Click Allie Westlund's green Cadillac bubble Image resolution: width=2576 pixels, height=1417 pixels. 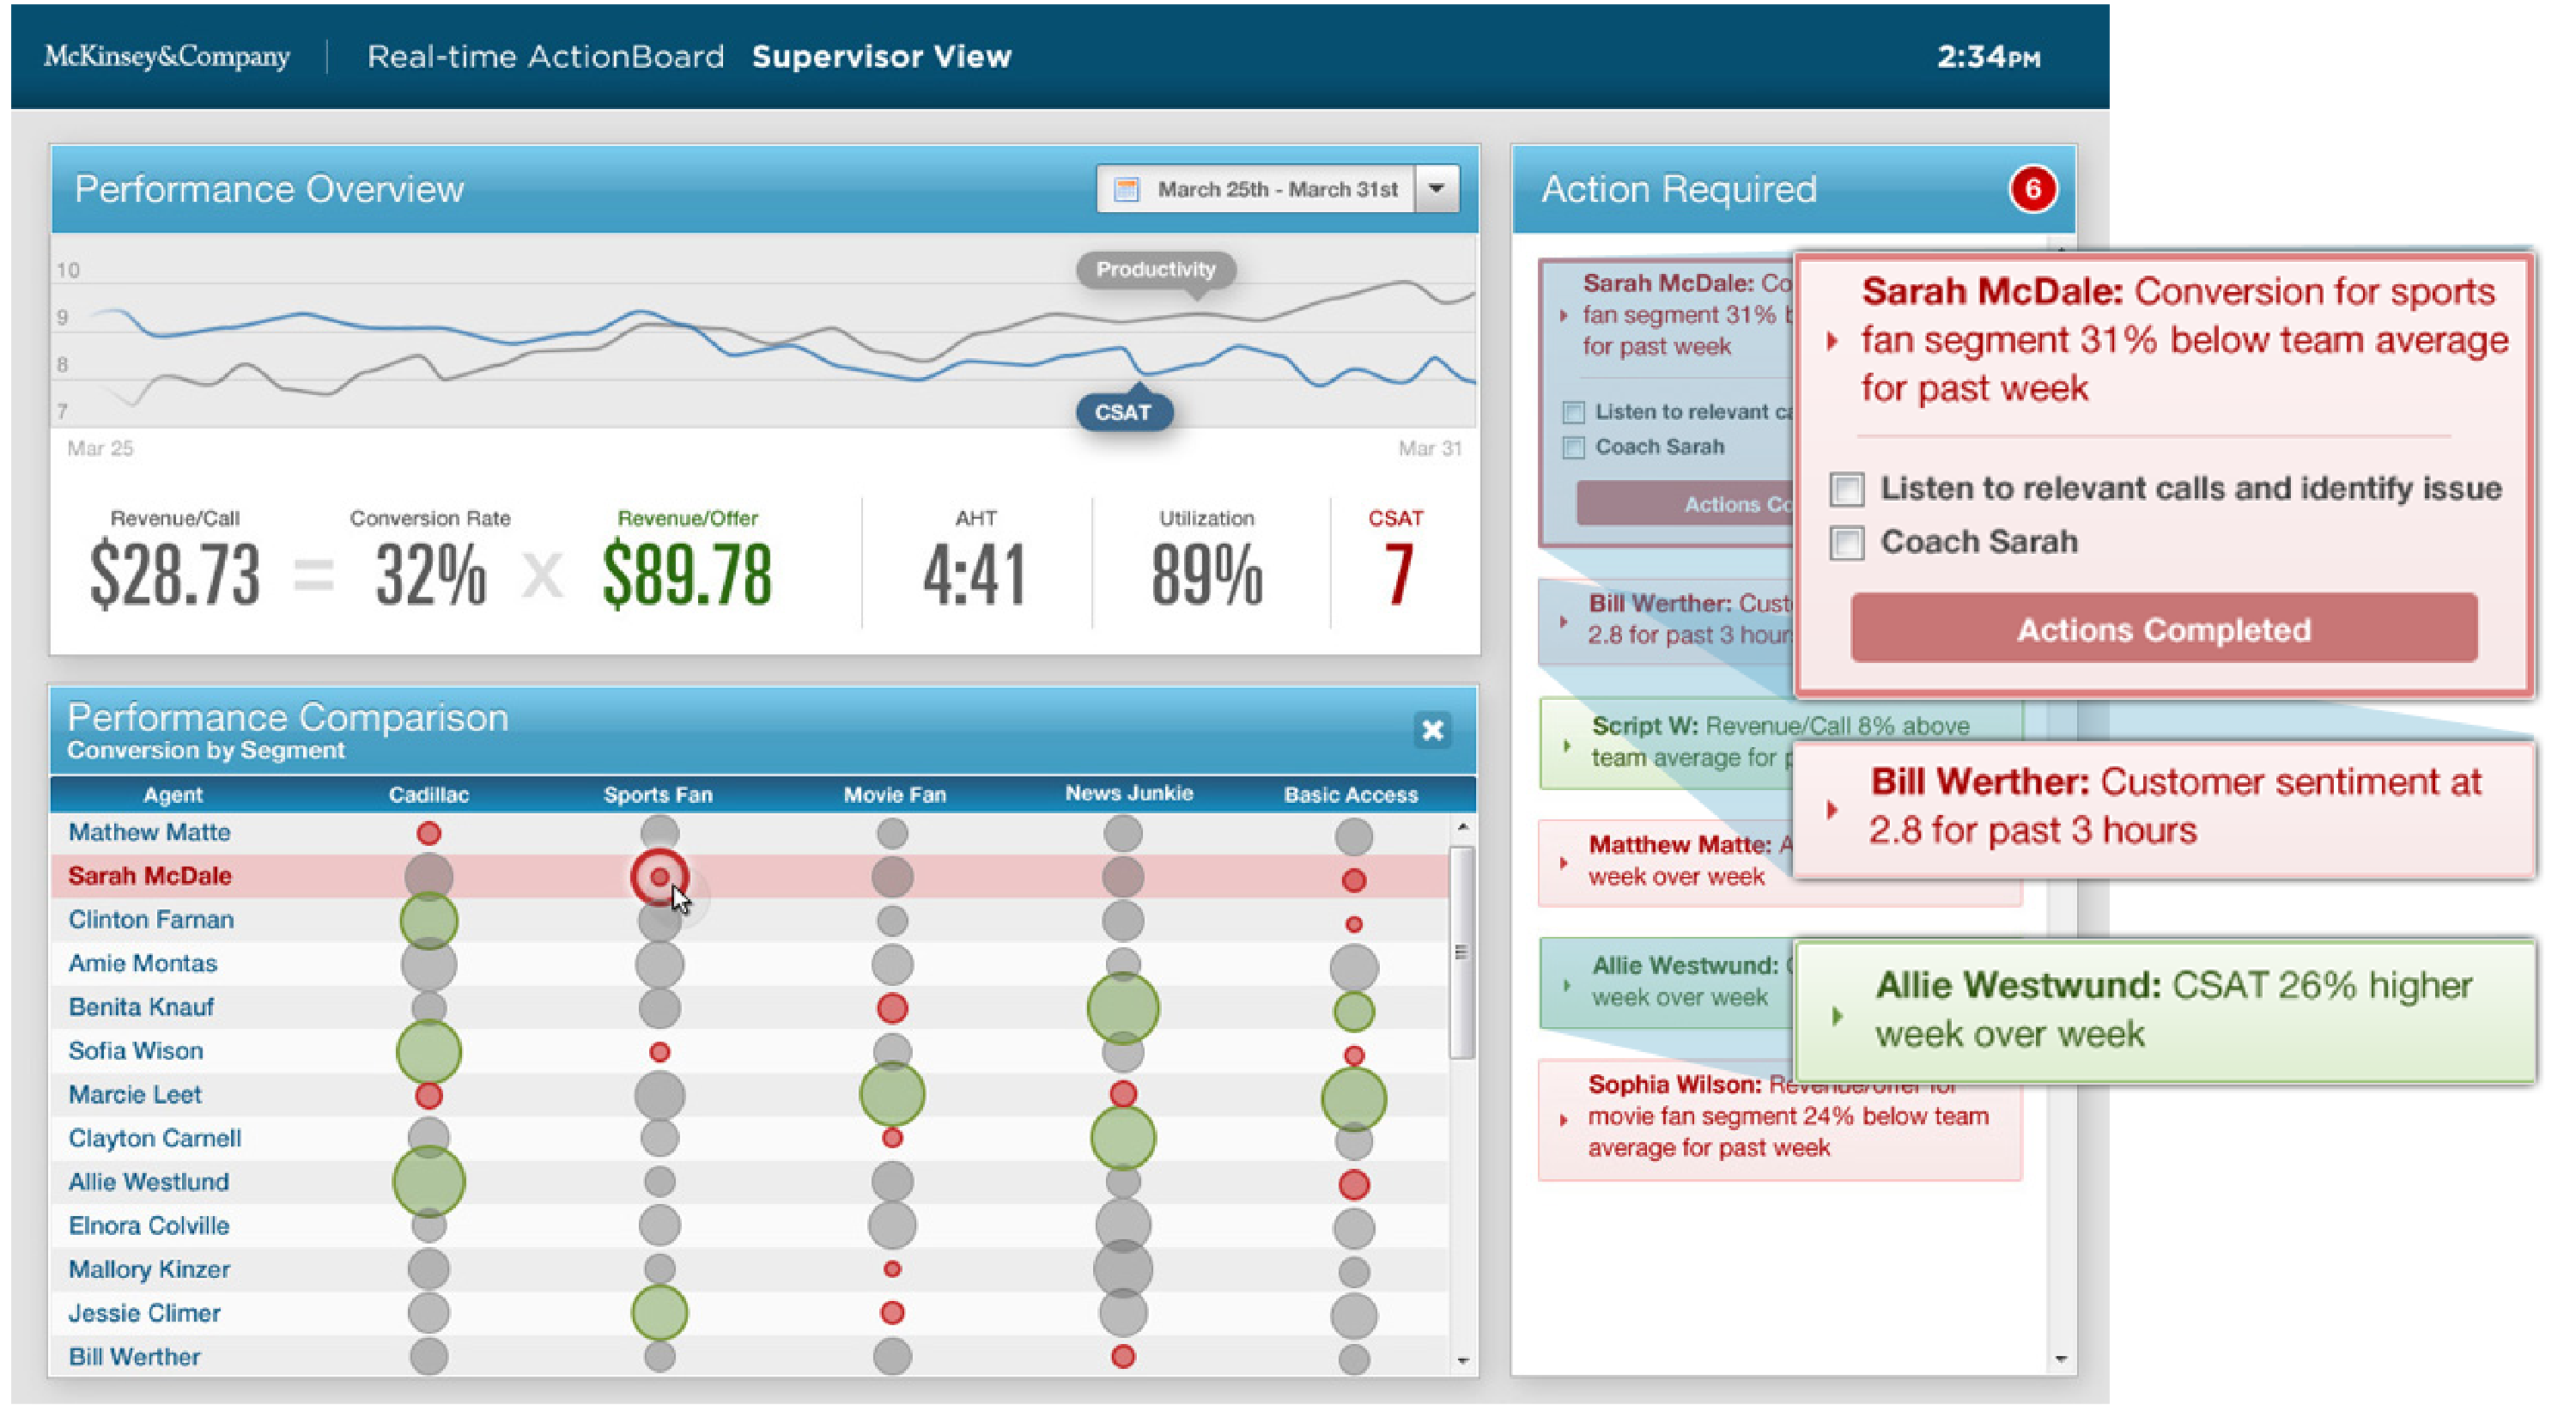tap(428, 1181)
